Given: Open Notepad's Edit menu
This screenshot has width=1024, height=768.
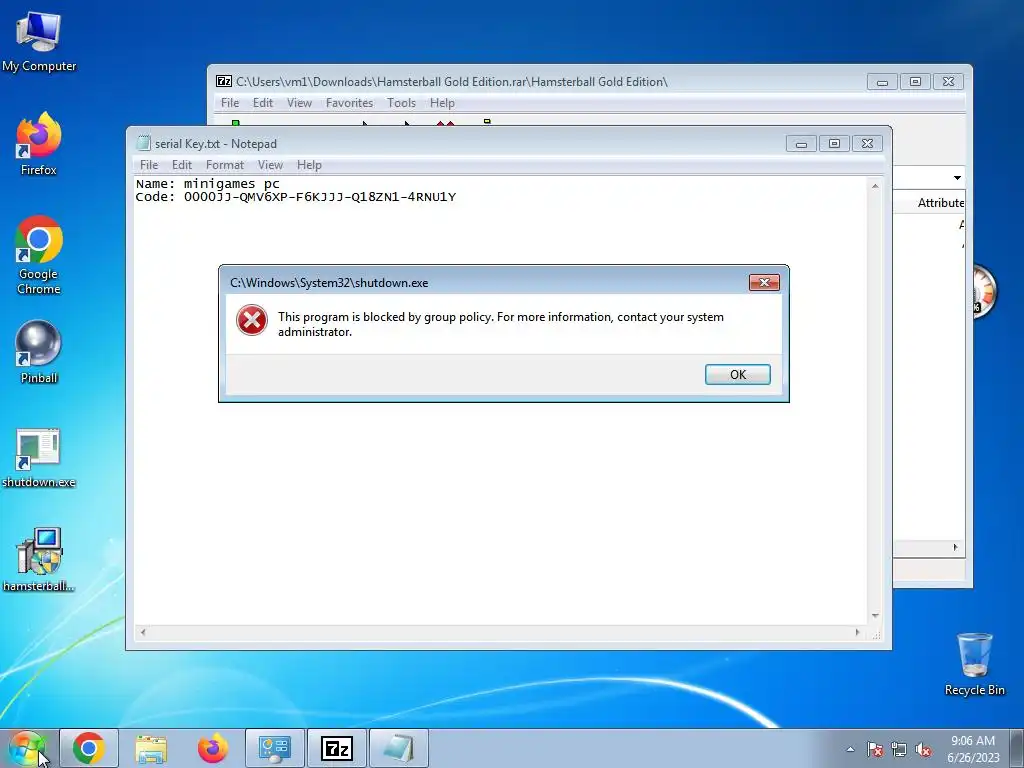Looking at the screenshot, I should (182, 165).
